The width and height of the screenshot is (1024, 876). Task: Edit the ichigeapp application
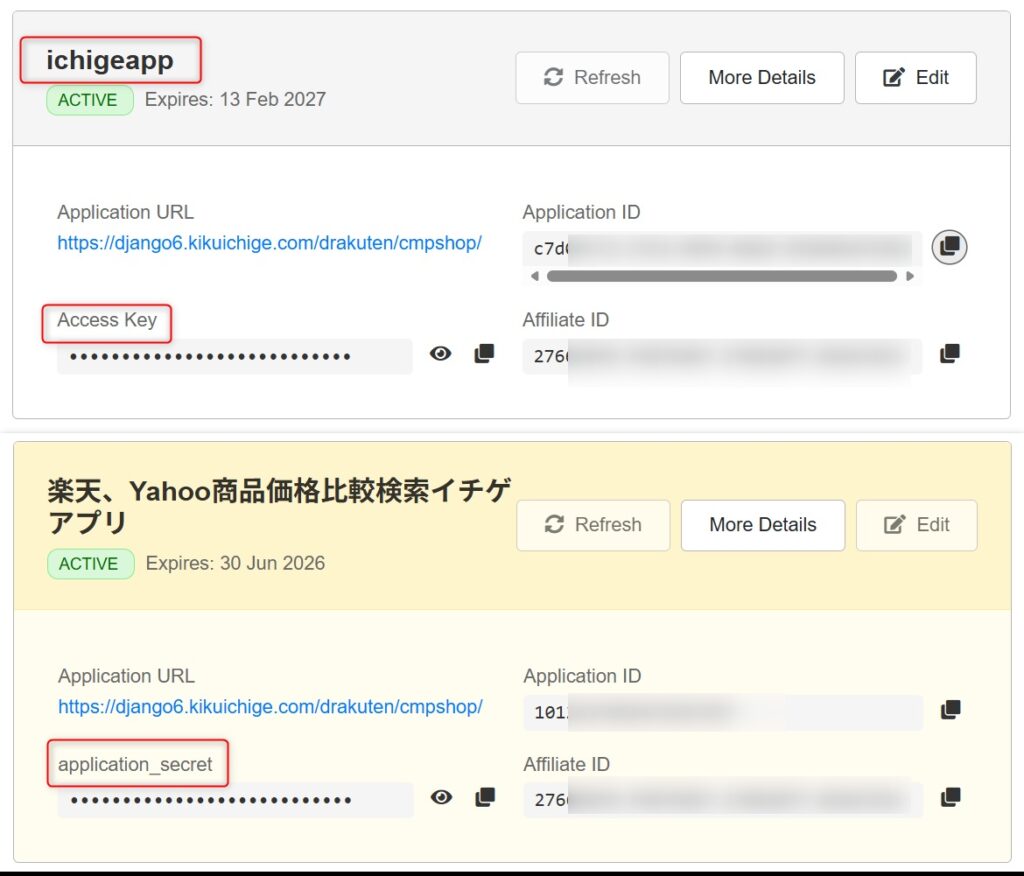(x=915, y=78)
